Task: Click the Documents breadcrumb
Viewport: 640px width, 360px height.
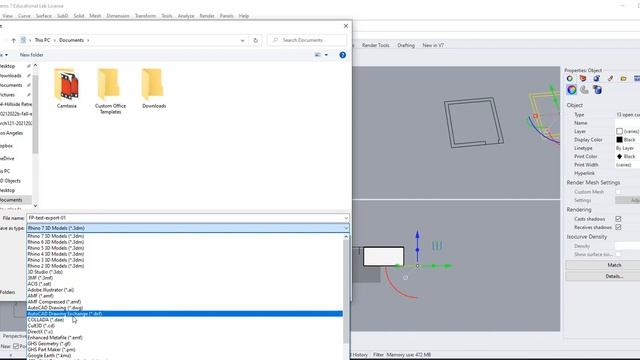Action: click(x=71, y=40)
